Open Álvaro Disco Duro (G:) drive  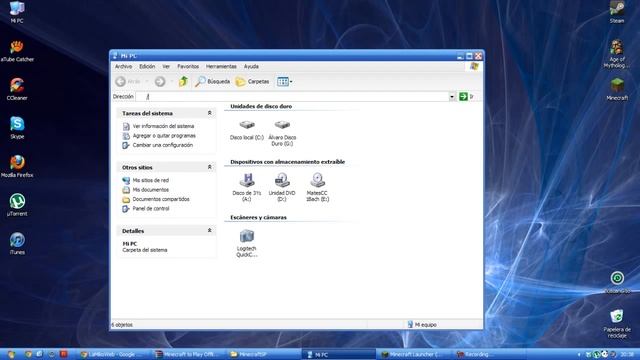tap(282, 133)
